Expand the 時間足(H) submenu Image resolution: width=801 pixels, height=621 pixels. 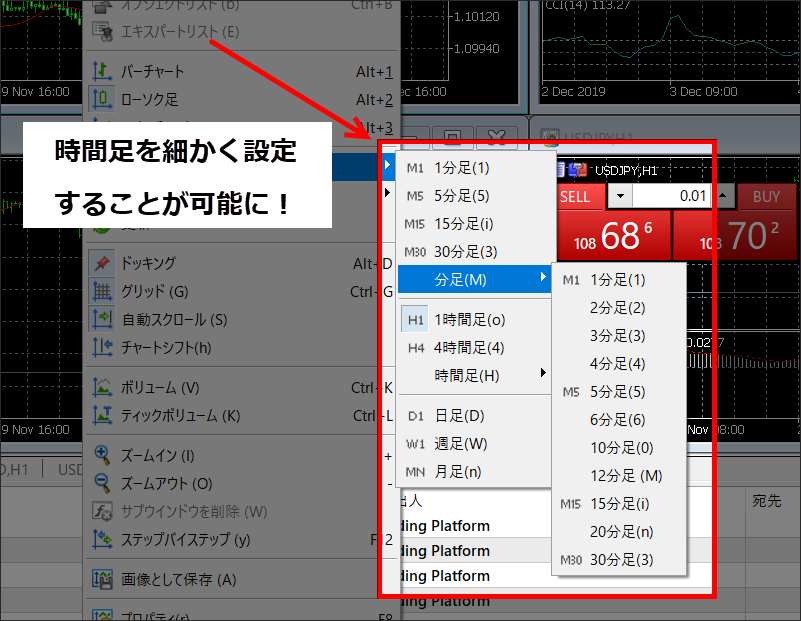474,376
